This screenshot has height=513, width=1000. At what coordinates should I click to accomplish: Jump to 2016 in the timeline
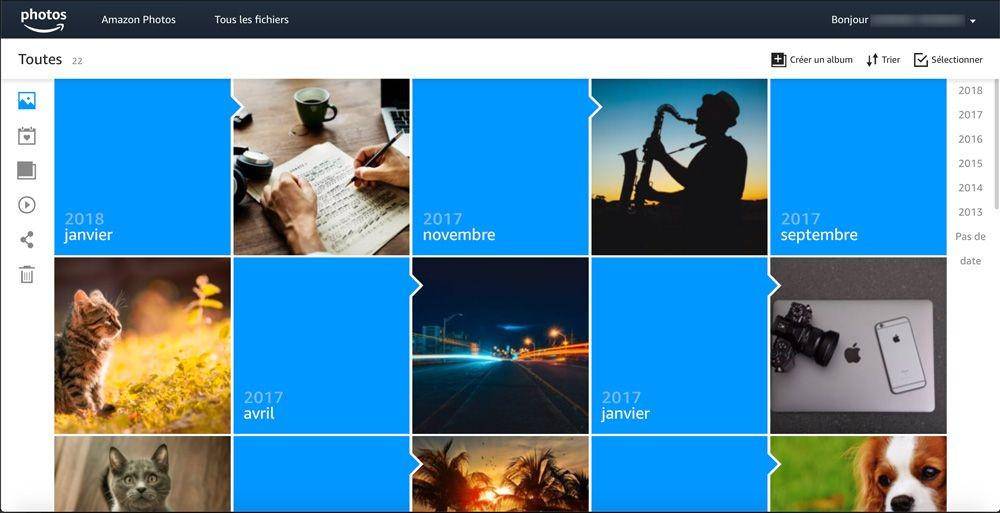pos(970,139)
